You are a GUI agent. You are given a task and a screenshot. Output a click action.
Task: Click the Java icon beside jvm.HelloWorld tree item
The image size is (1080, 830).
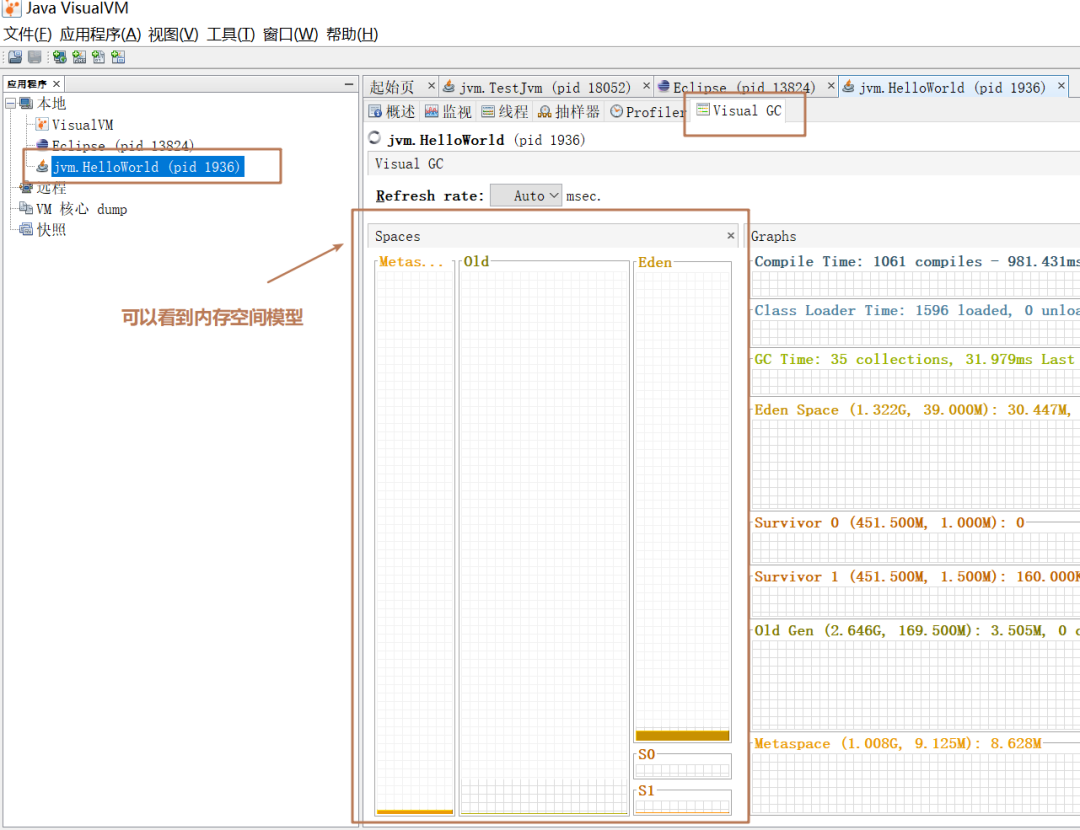[x=43, y=167]
